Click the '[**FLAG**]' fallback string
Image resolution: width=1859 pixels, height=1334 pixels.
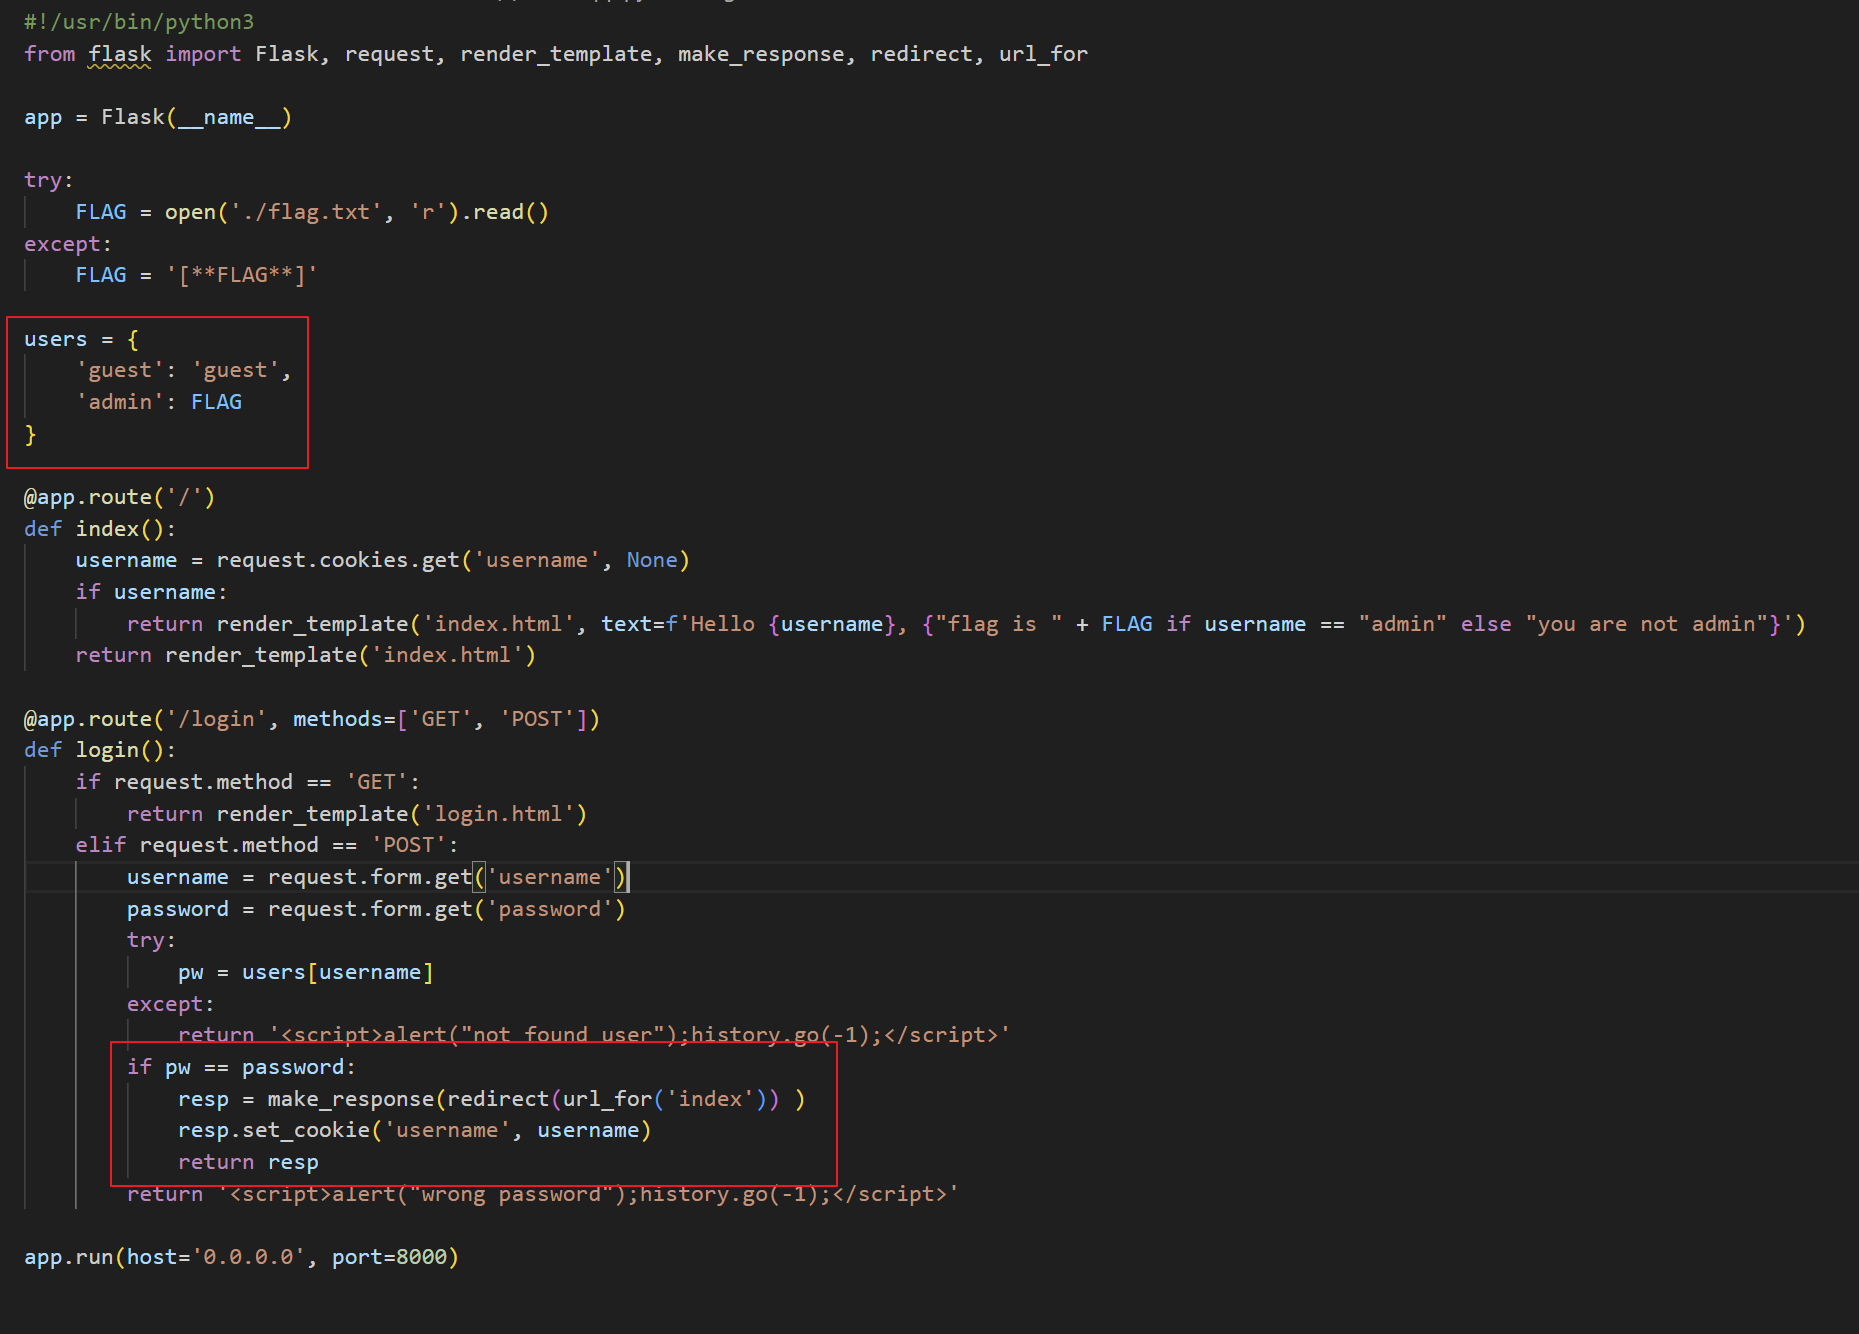click(x=242, y=275)
